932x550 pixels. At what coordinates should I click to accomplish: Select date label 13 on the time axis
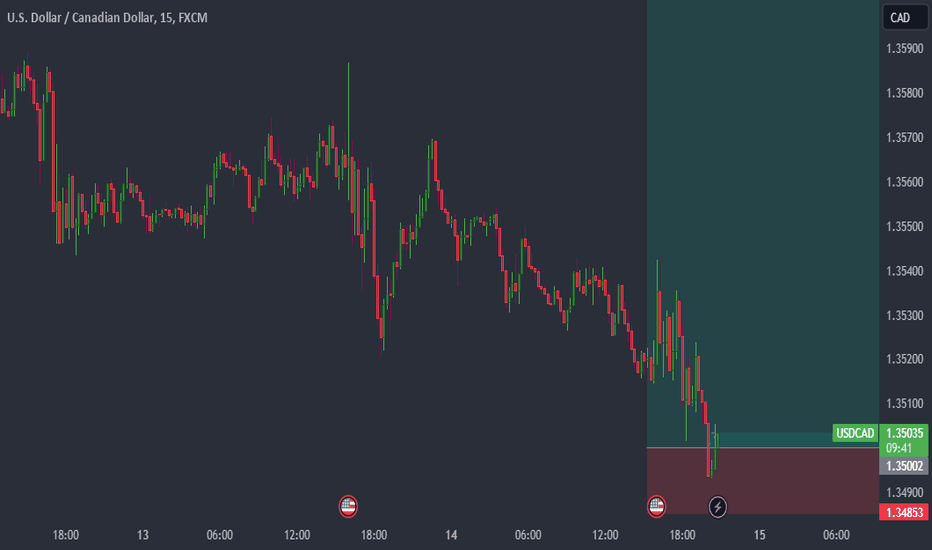coord(143,535)
